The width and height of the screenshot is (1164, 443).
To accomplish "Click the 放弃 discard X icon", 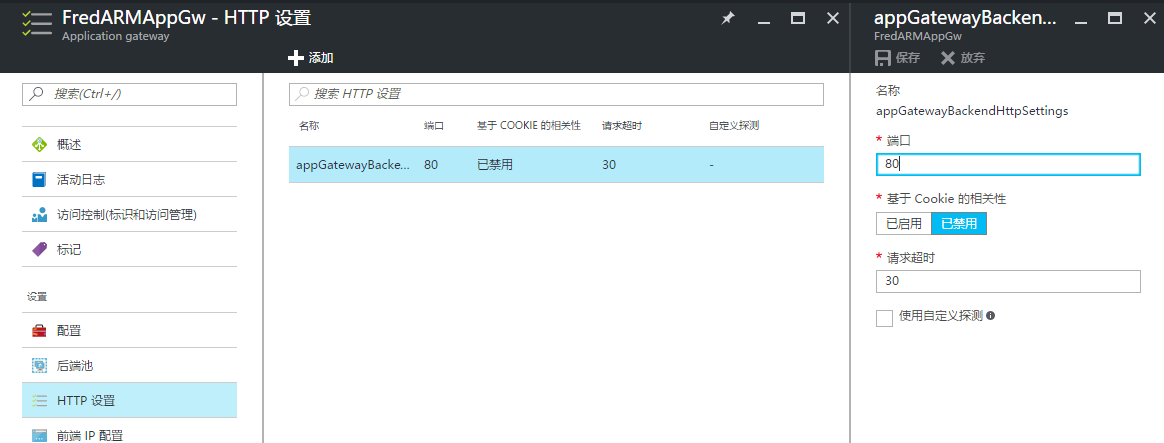I will tap(948, 58).
